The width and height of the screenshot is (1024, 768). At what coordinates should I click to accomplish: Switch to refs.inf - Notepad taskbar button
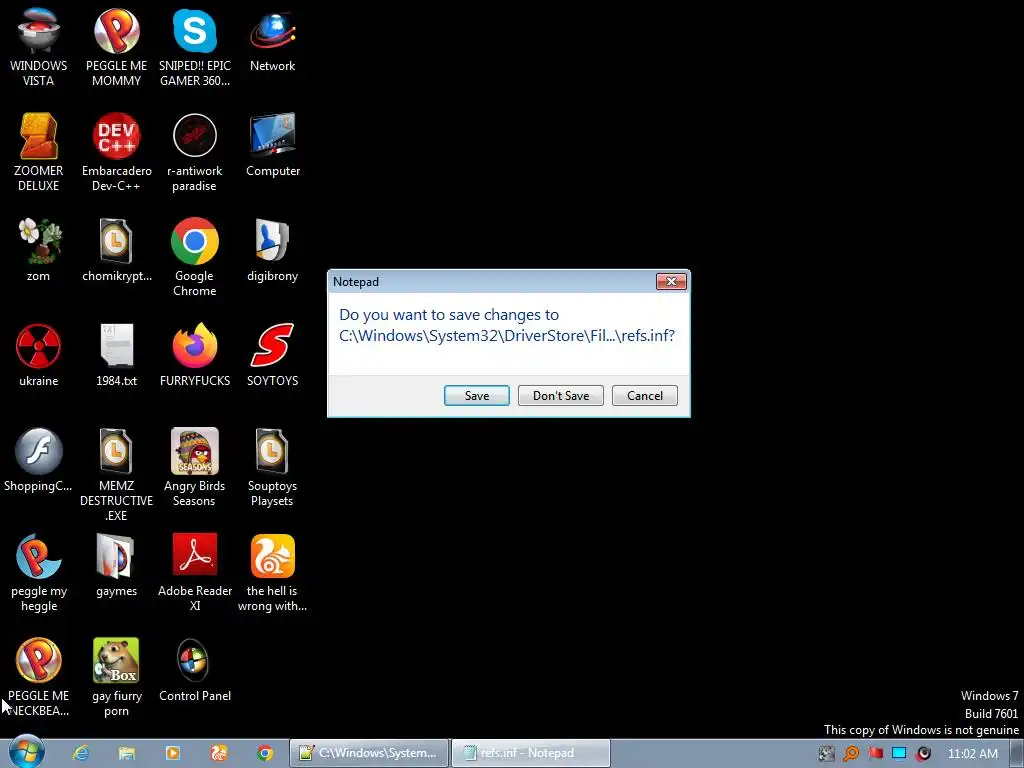coord(530,753)
